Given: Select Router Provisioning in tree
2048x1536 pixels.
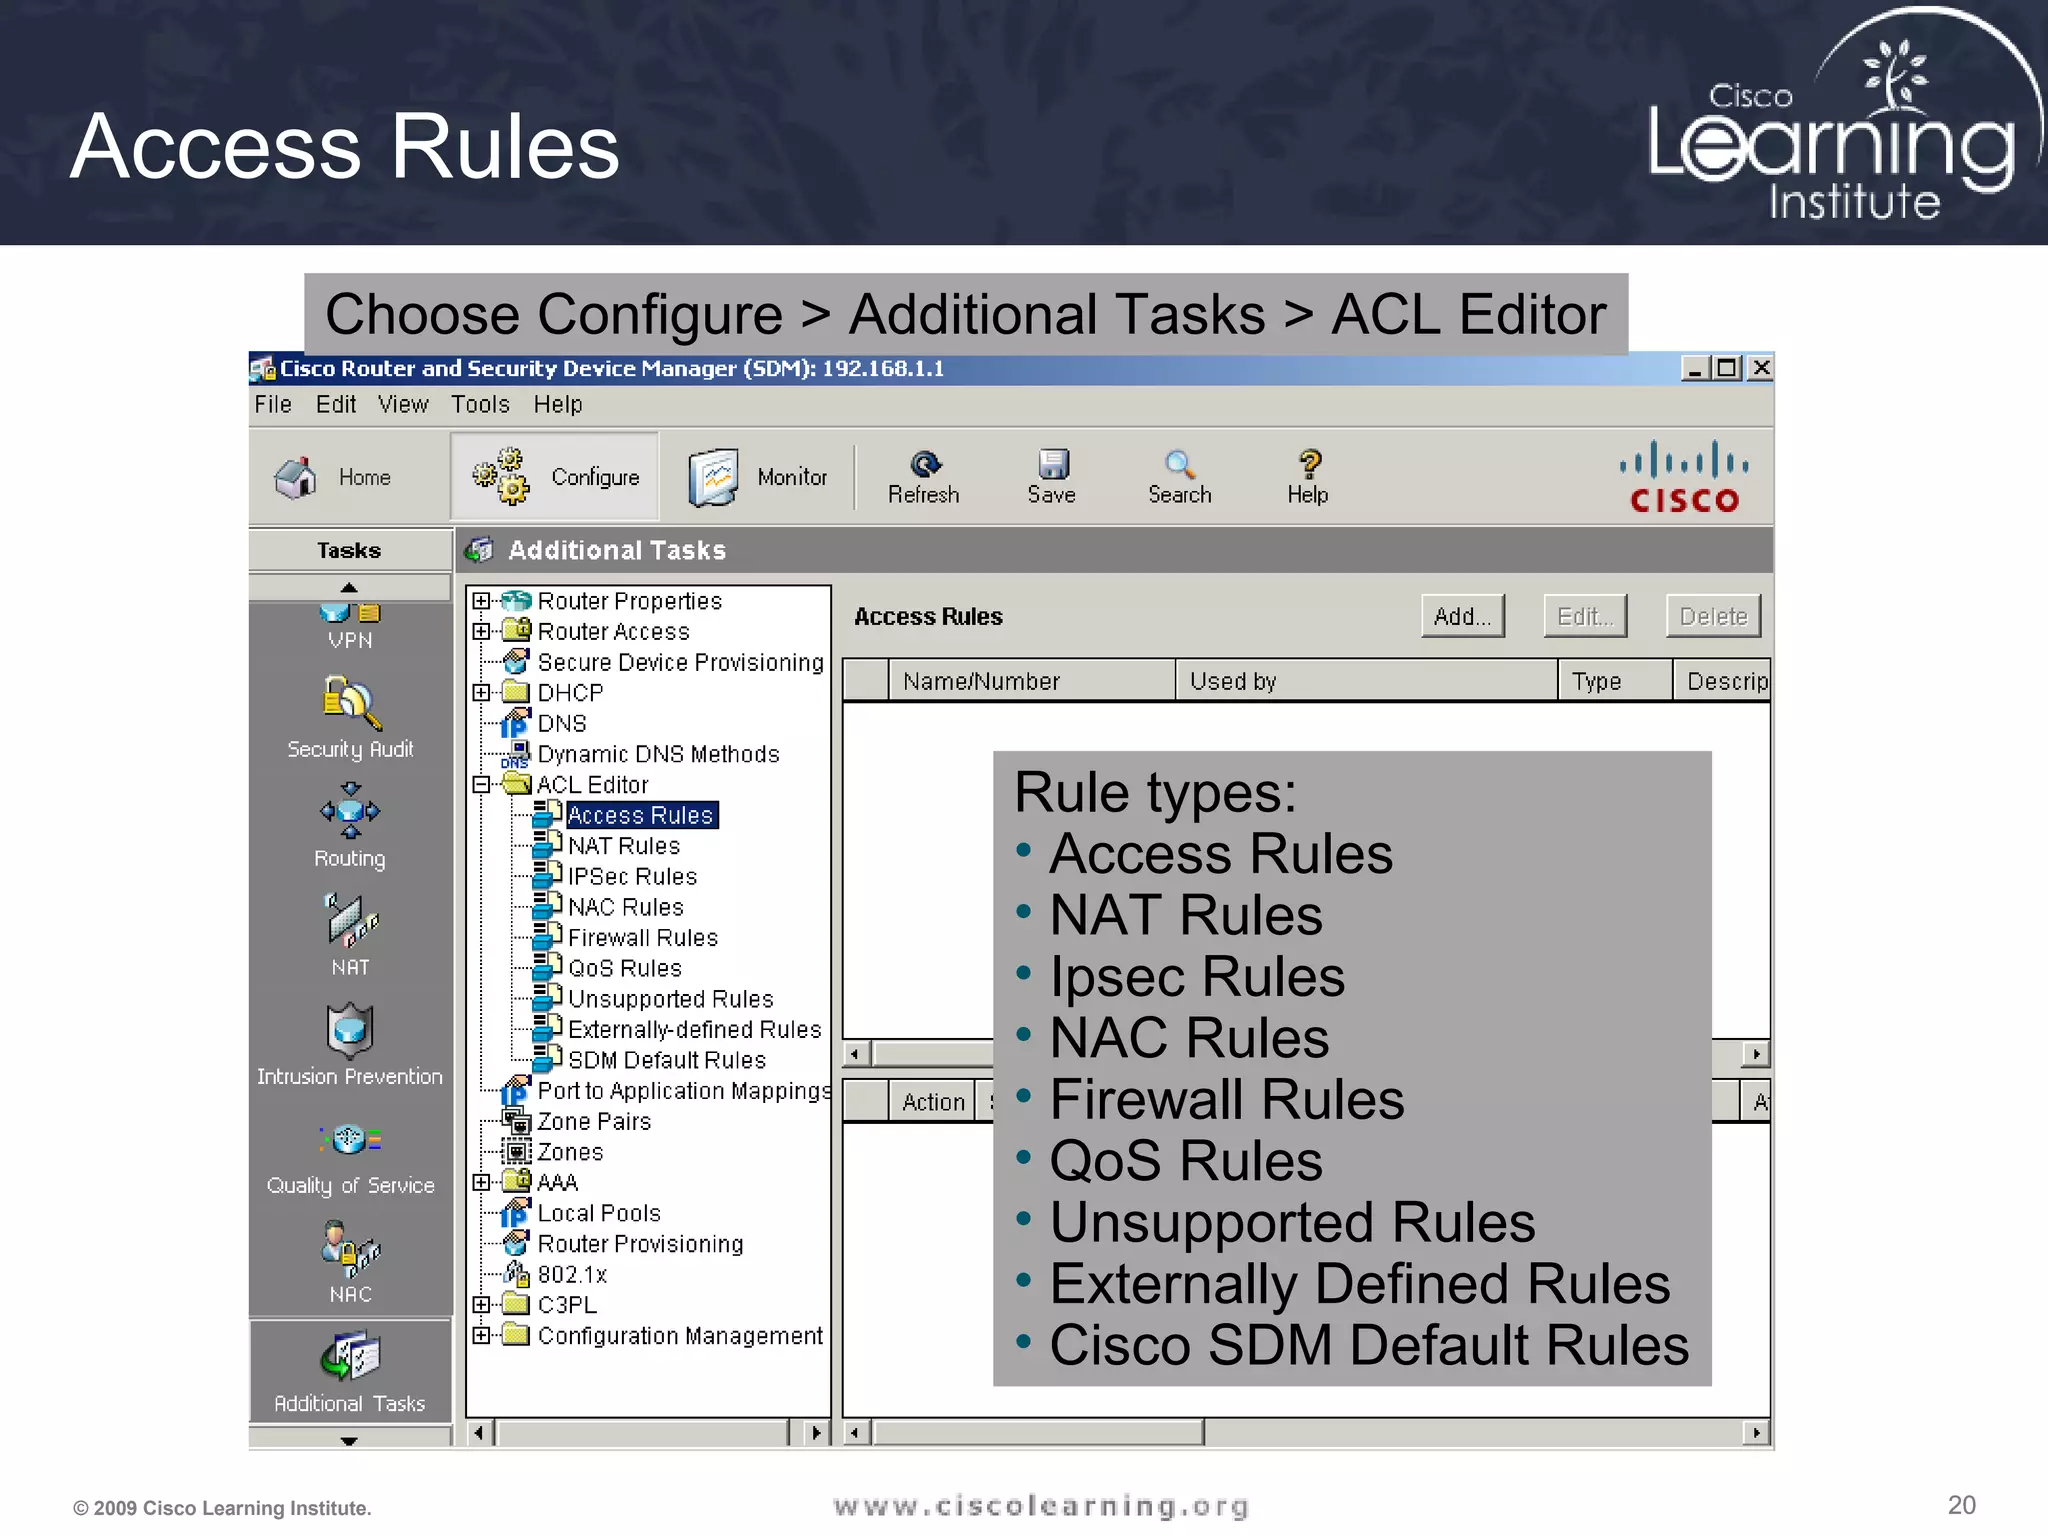Looking at the screenshot, I should click(x=640, y=1244).
